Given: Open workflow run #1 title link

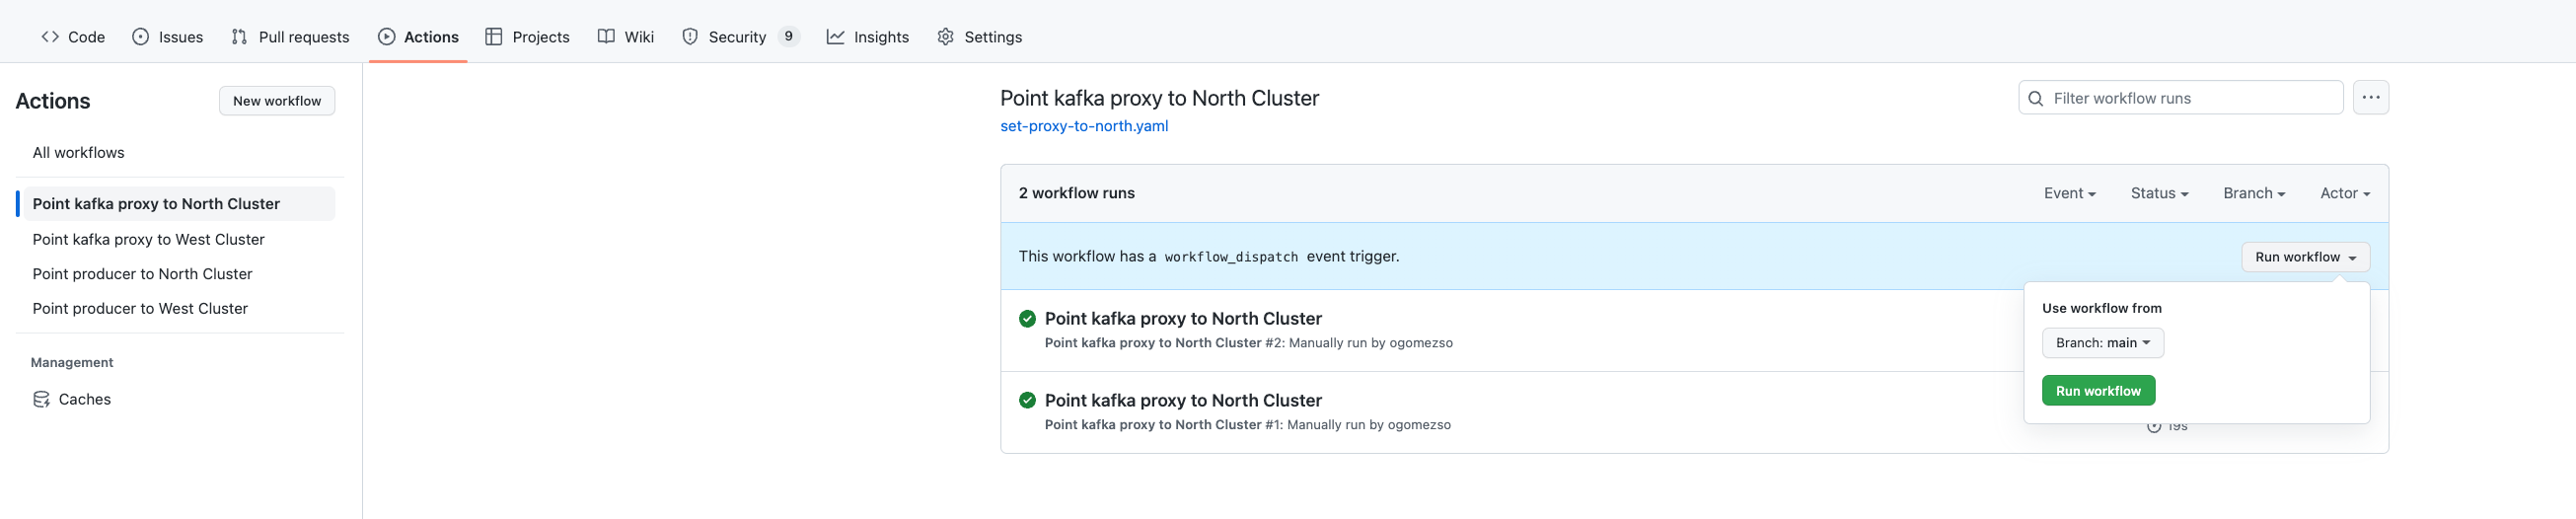Looking at the screenshot, I should pyautogui.click(x=1183, y=401).
